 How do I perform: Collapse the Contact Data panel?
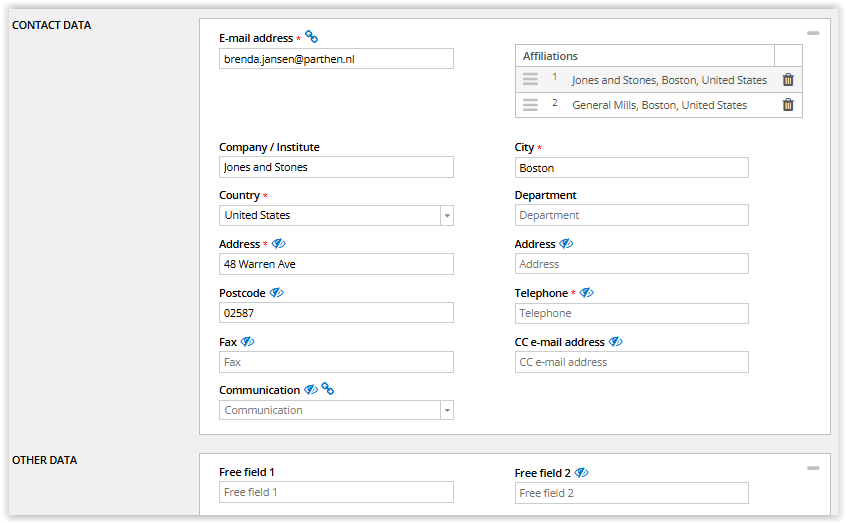pos(813,33)
